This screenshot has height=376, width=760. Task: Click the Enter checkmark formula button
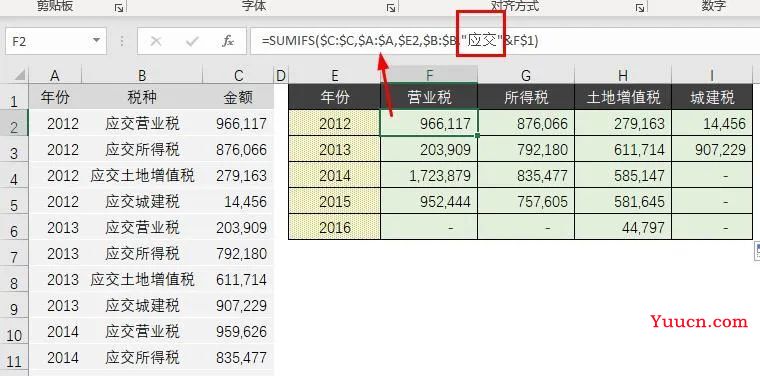tap(192, 41)
